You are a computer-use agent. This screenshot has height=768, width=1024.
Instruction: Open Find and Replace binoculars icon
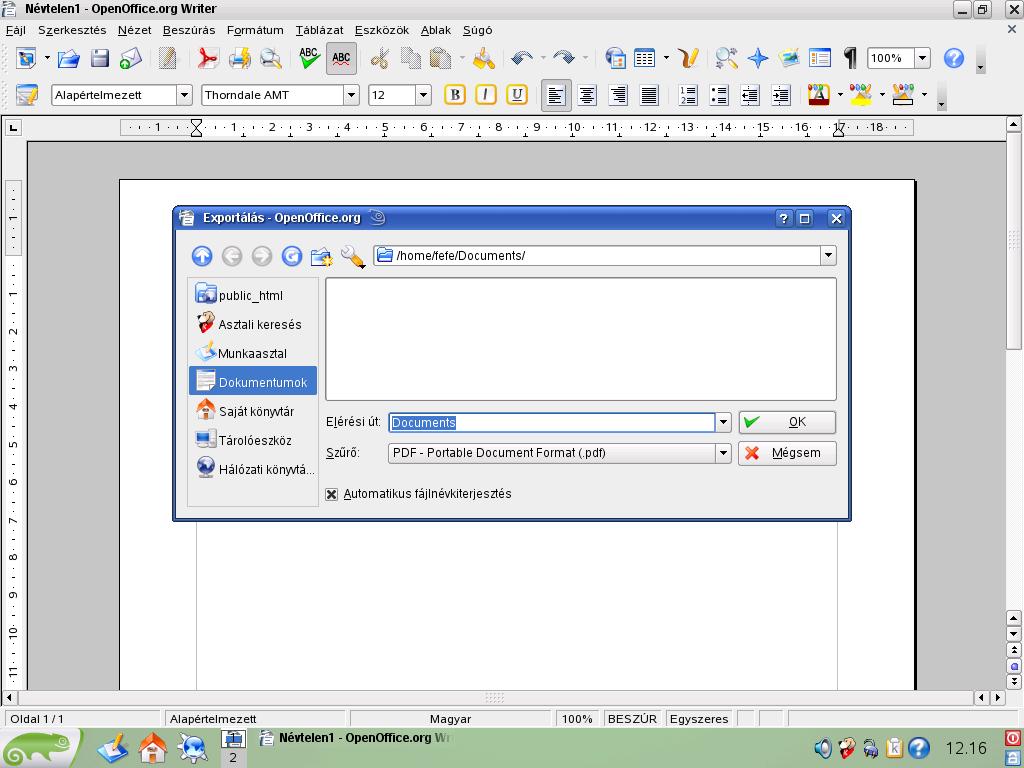(726, 58)
